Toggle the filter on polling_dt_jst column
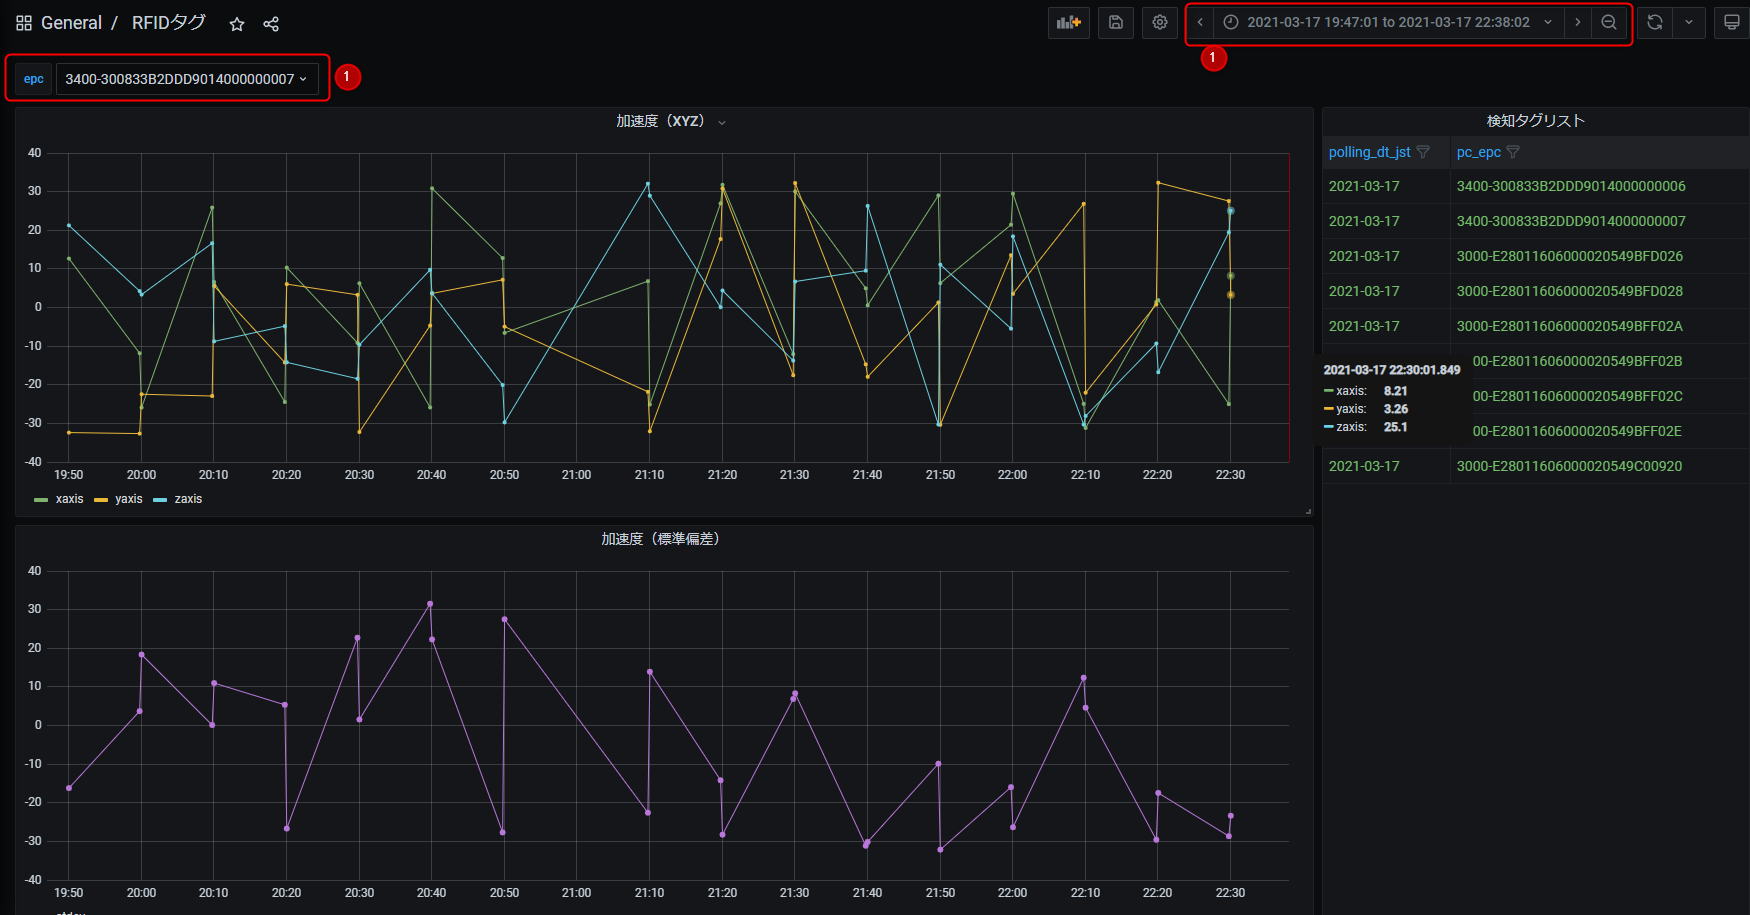The width and height of the screenshot is (1750, 915). pyautogui.click(x=1423, y=152)
